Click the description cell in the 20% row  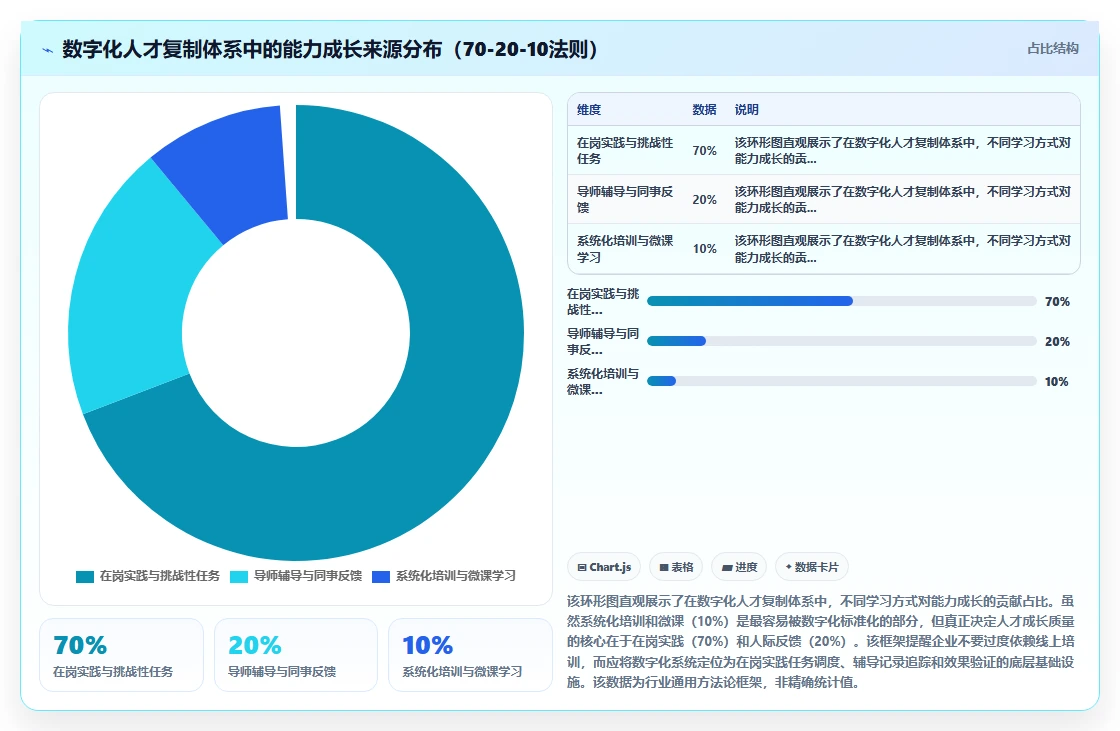click(x=903, y=199)
